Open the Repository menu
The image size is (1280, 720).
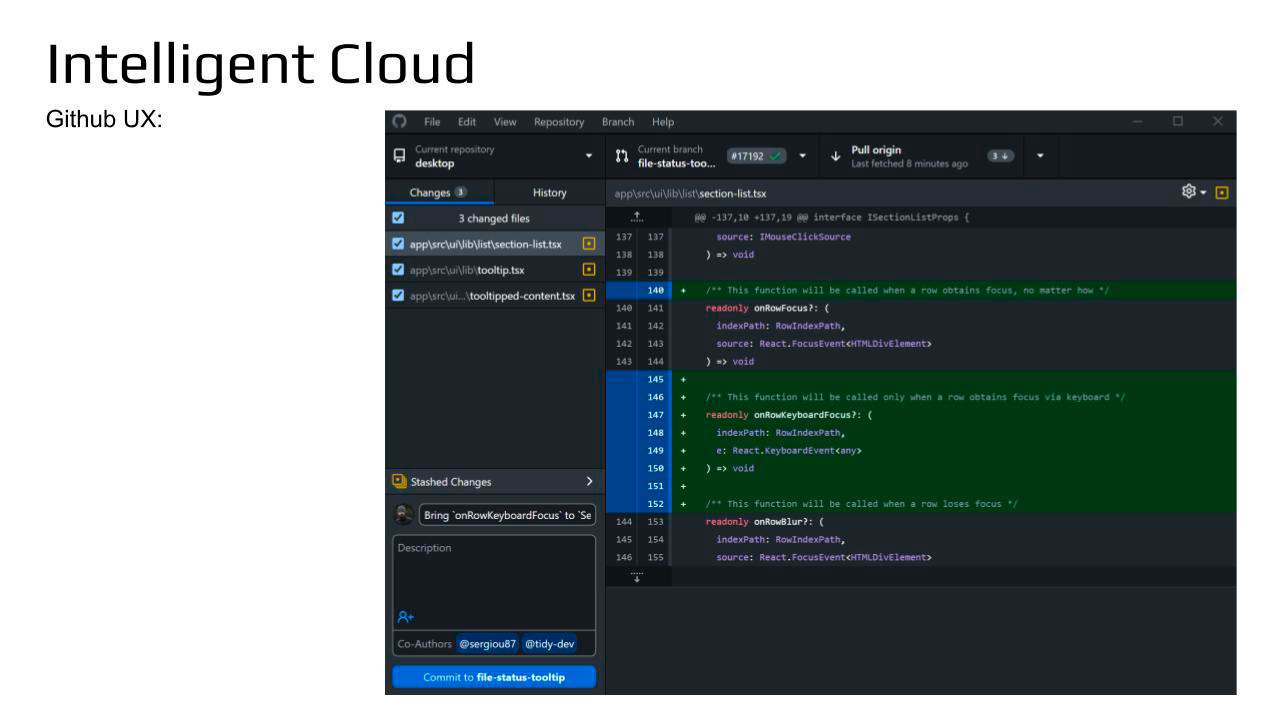(x=558, y=122)
